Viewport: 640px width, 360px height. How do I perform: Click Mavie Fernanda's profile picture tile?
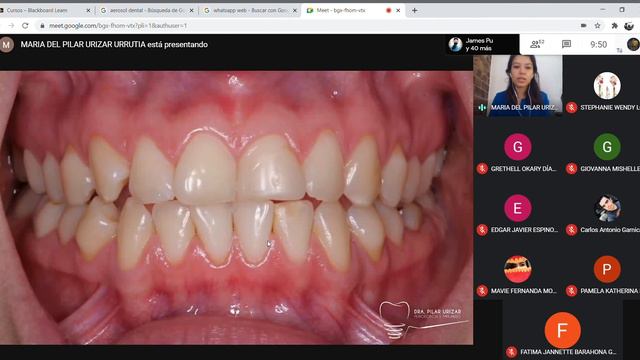coord(518,269)
